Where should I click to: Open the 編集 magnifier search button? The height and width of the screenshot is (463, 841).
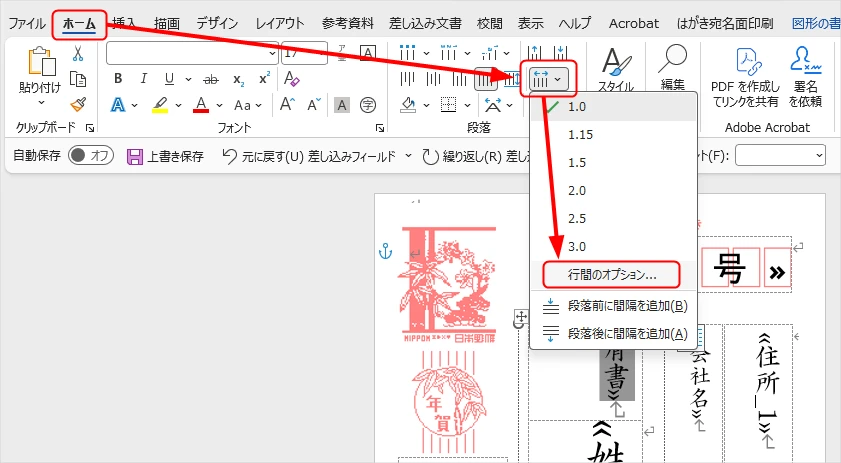pos(673,66)
